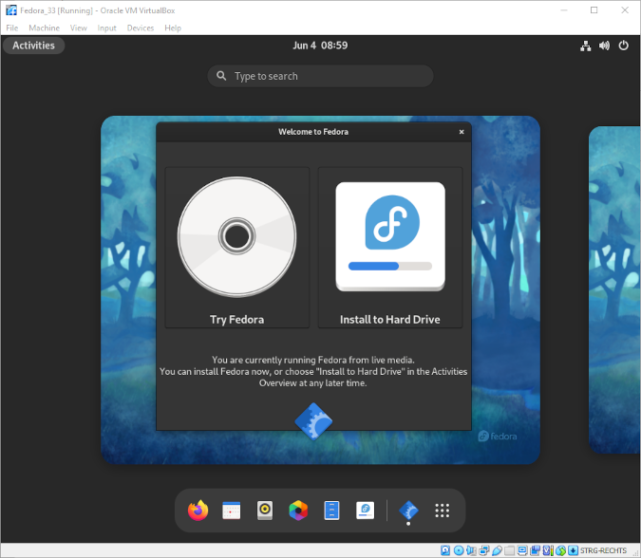Focus the Type to search field
This screenshot has width=641, height=558.
320,76
